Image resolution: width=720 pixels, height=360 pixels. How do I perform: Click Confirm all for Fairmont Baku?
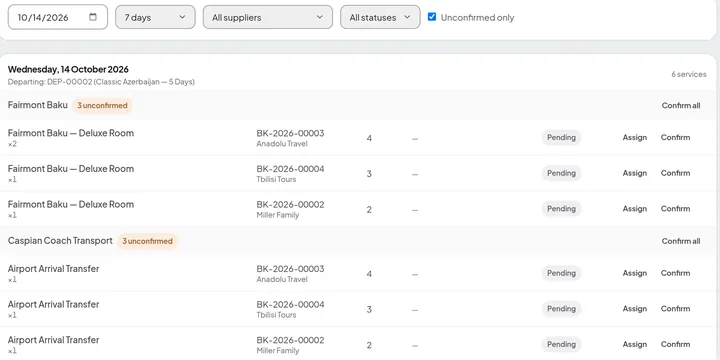pyautogui.click(x=681, y=105)
